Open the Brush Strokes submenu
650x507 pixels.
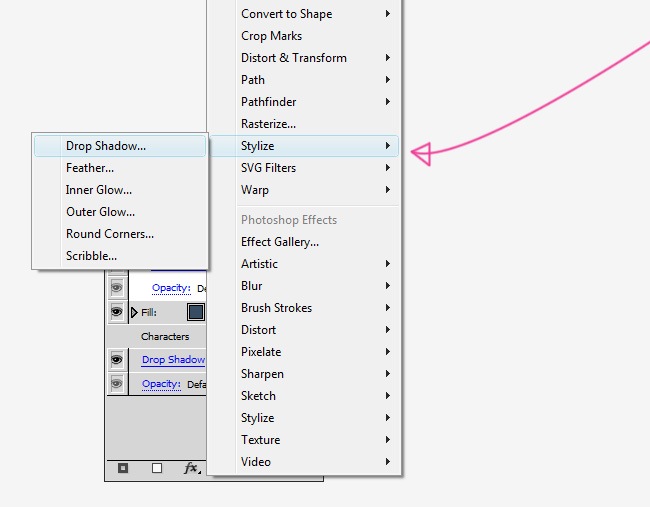pos(304,308)
